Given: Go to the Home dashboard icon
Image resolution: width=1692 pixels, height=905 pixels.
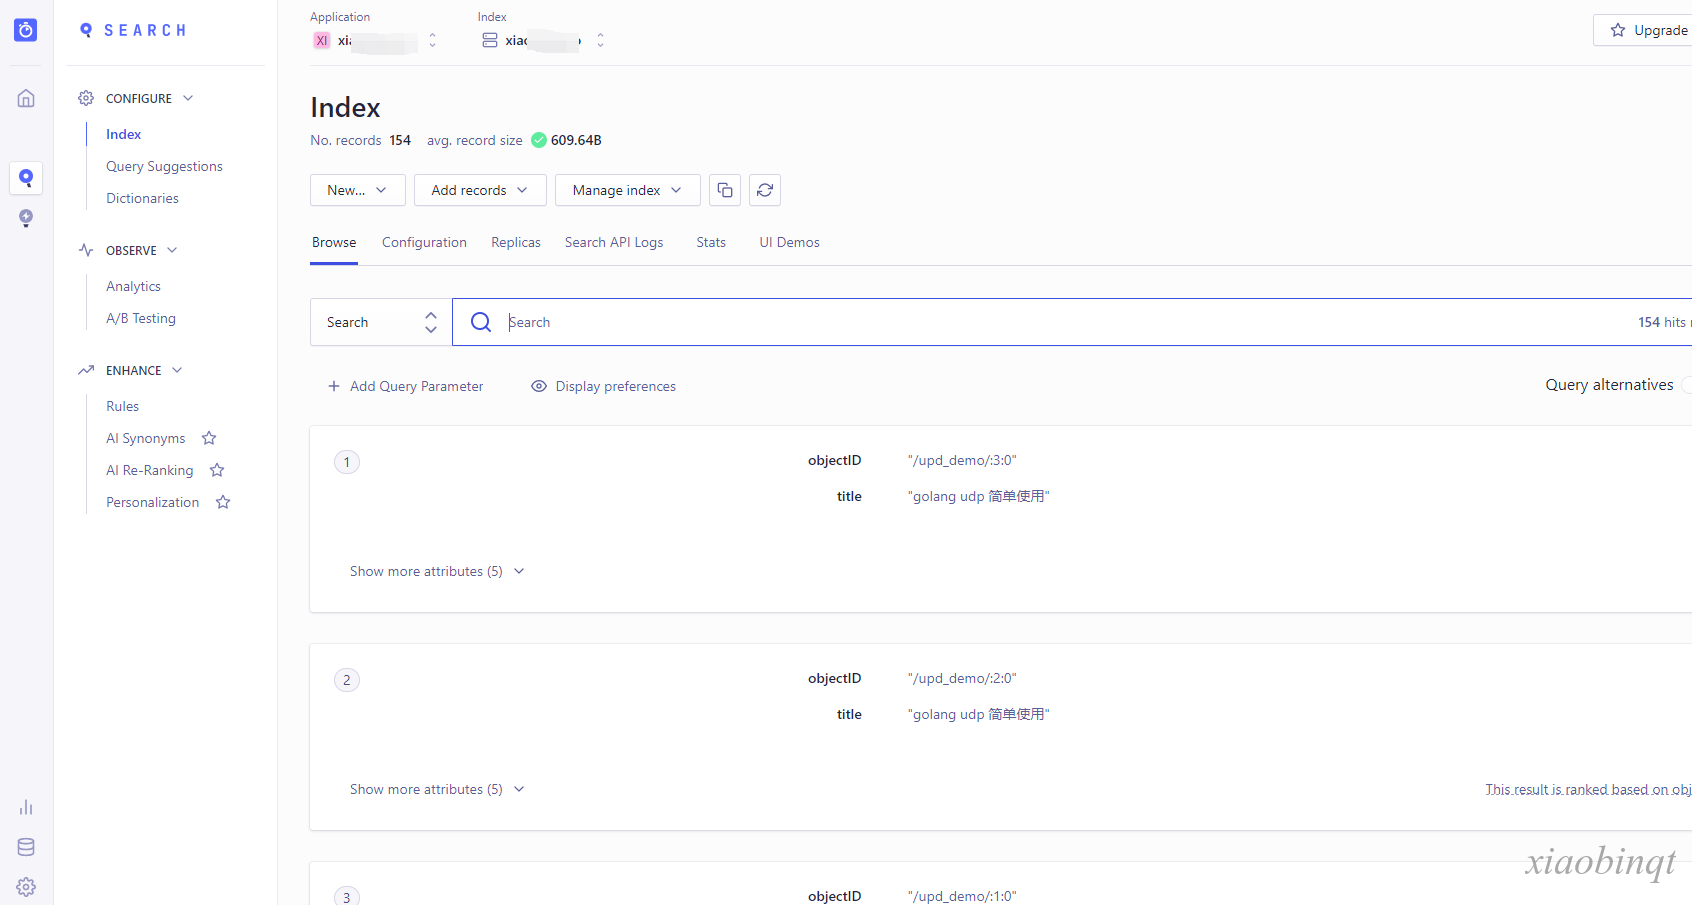Looking at the screenshot, I should tap(26, 98).
